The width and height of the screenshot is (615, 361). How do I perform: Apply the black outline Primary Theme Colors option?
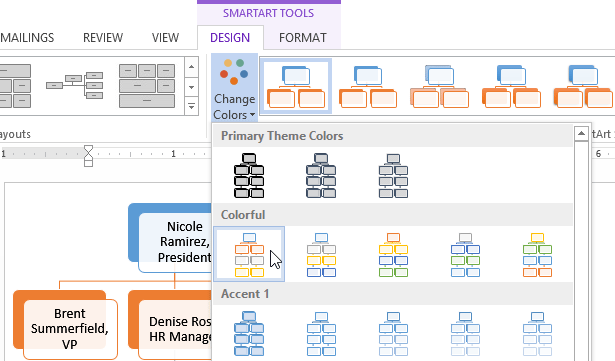(x=249, y=175)
